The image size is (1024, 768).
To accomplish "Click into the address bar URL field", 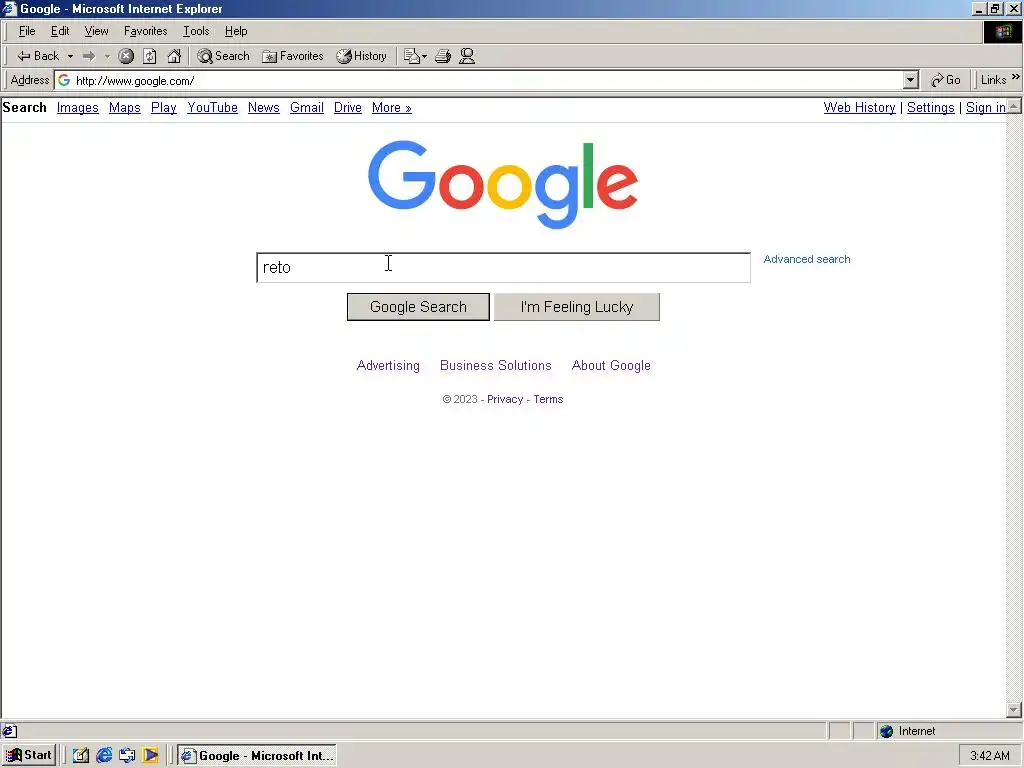I will coord(488,81).
